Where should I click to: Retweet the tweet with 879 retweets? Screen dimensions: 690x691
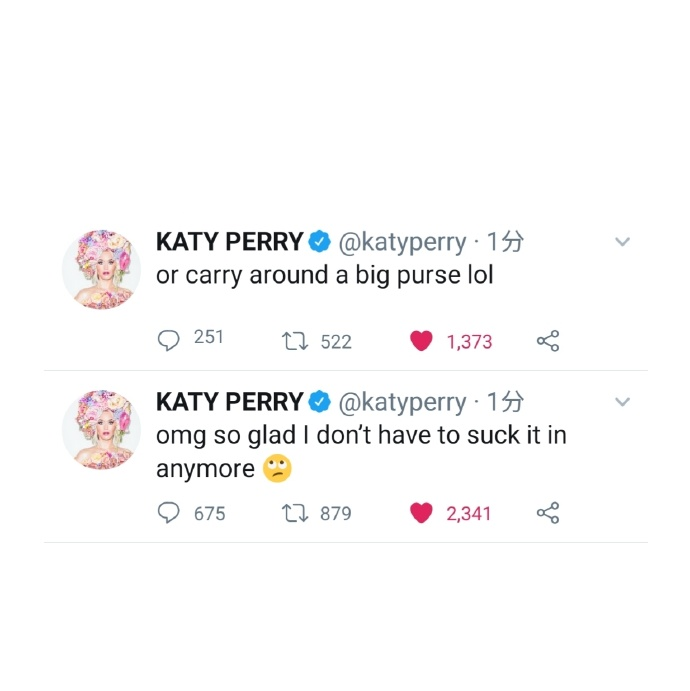294,513
